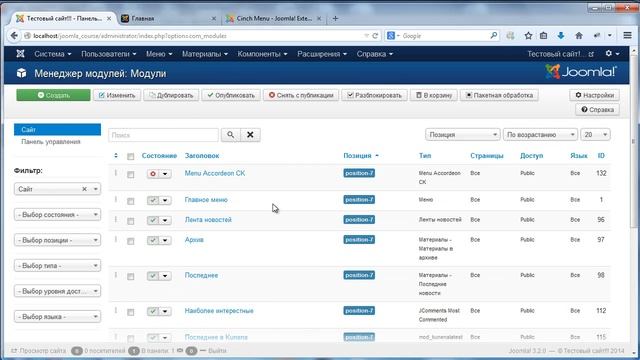Screen dimensions: 640x360
Task: Click the published check icon for Наиболее интересные
Action: pyautogui.click(x=153, y=311)
